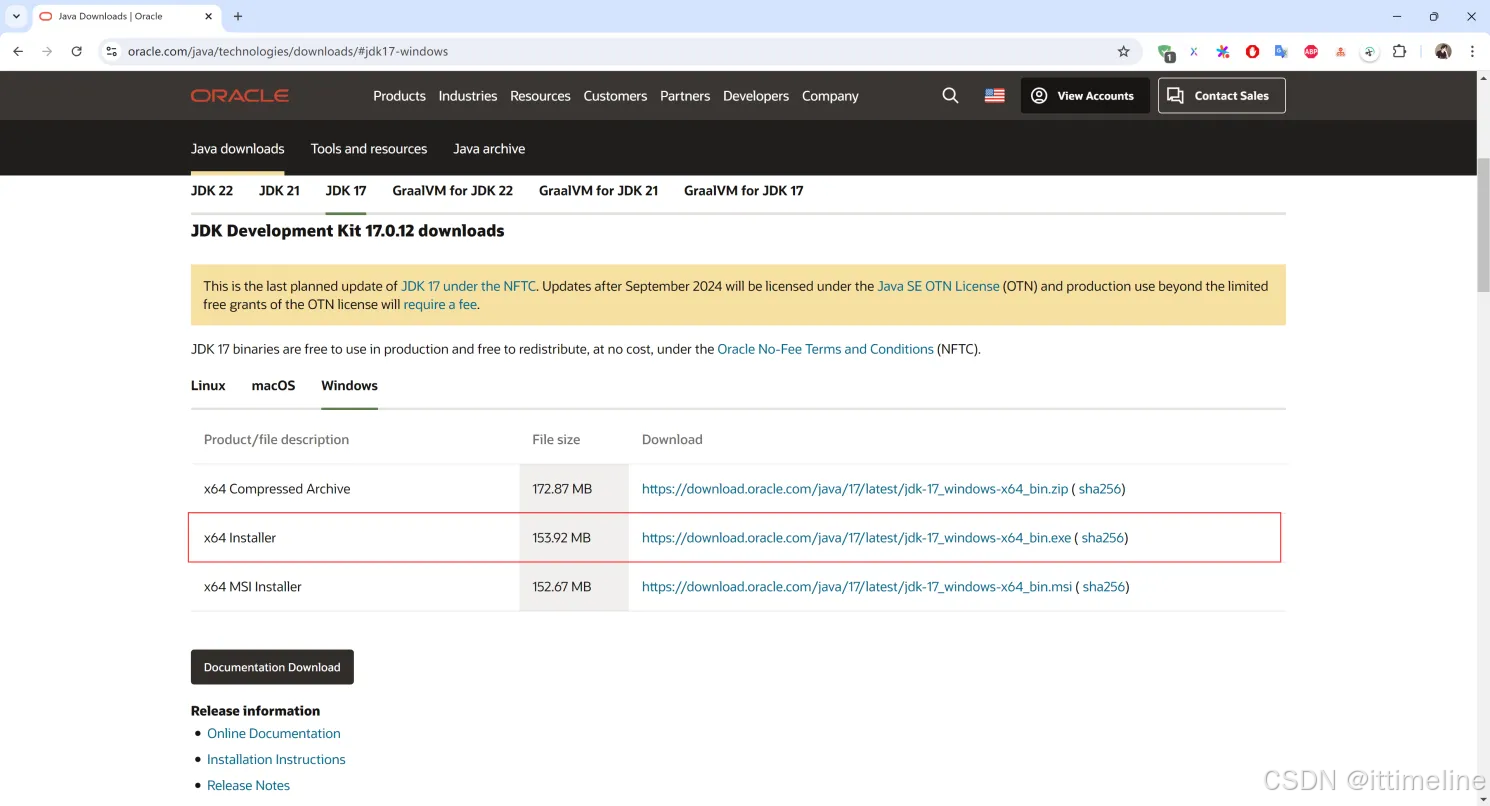Click Contact Sales button
1490x806 pixels.
pos(1222,96)
